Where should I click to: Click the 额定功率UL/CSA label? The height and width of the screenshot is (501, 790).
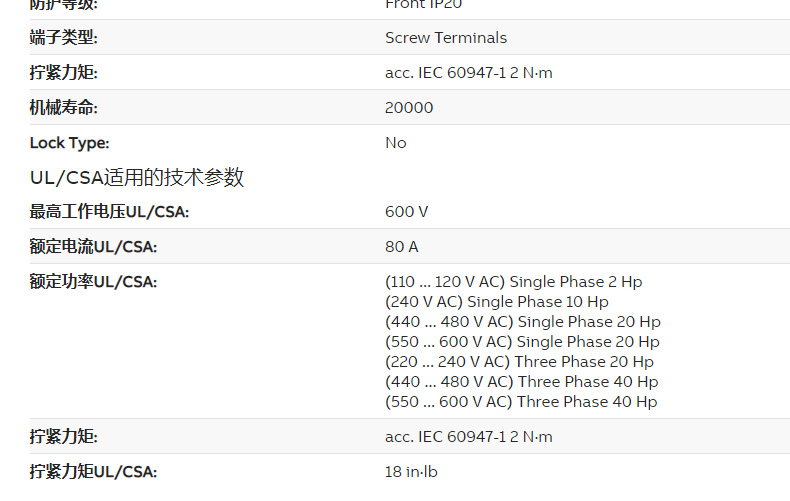pyautogui.click(x=93, y=282)
